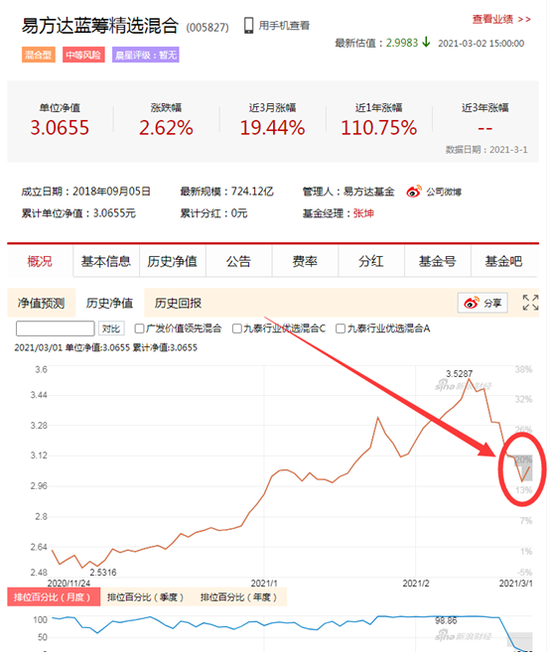Click the 数据日期 2021-3-1 text

coord(486,150)
